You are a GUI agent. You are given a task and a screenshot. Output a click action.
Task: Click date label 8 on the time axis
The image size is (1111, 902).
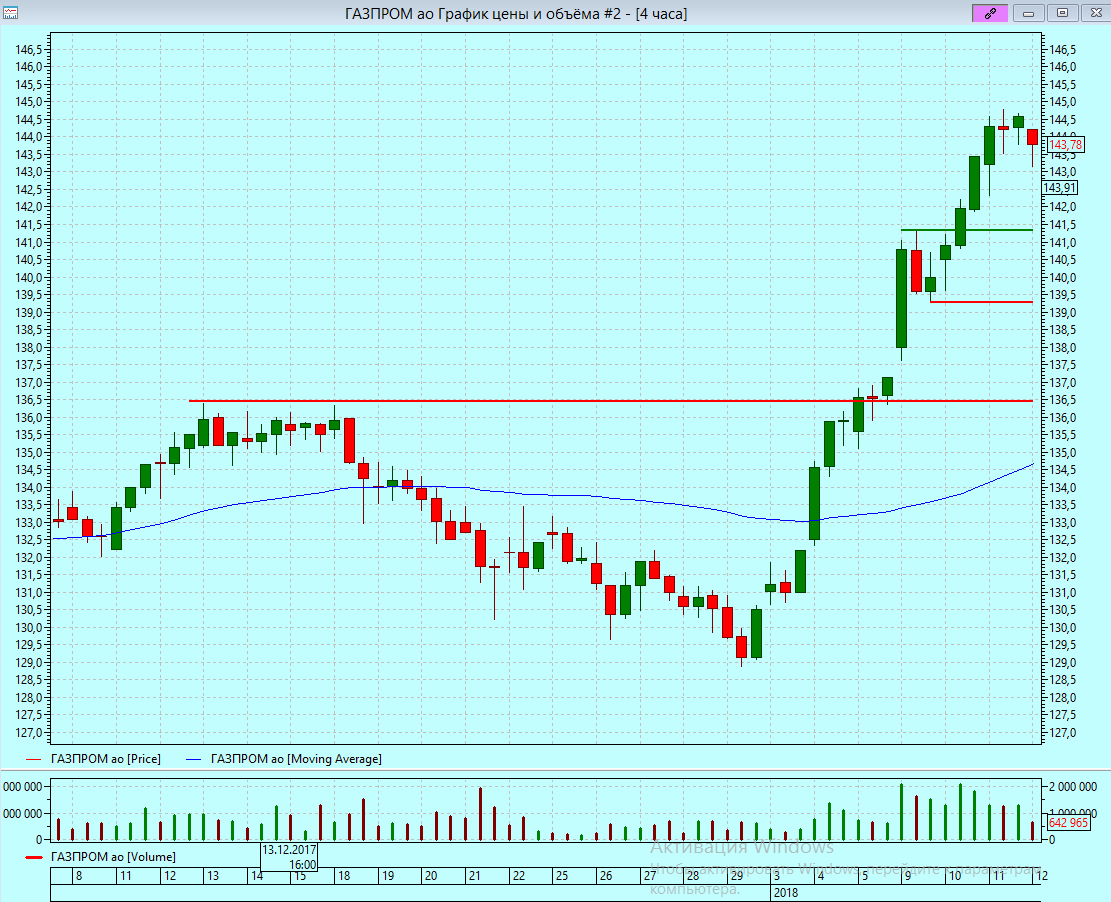click(x=79, y=876)
